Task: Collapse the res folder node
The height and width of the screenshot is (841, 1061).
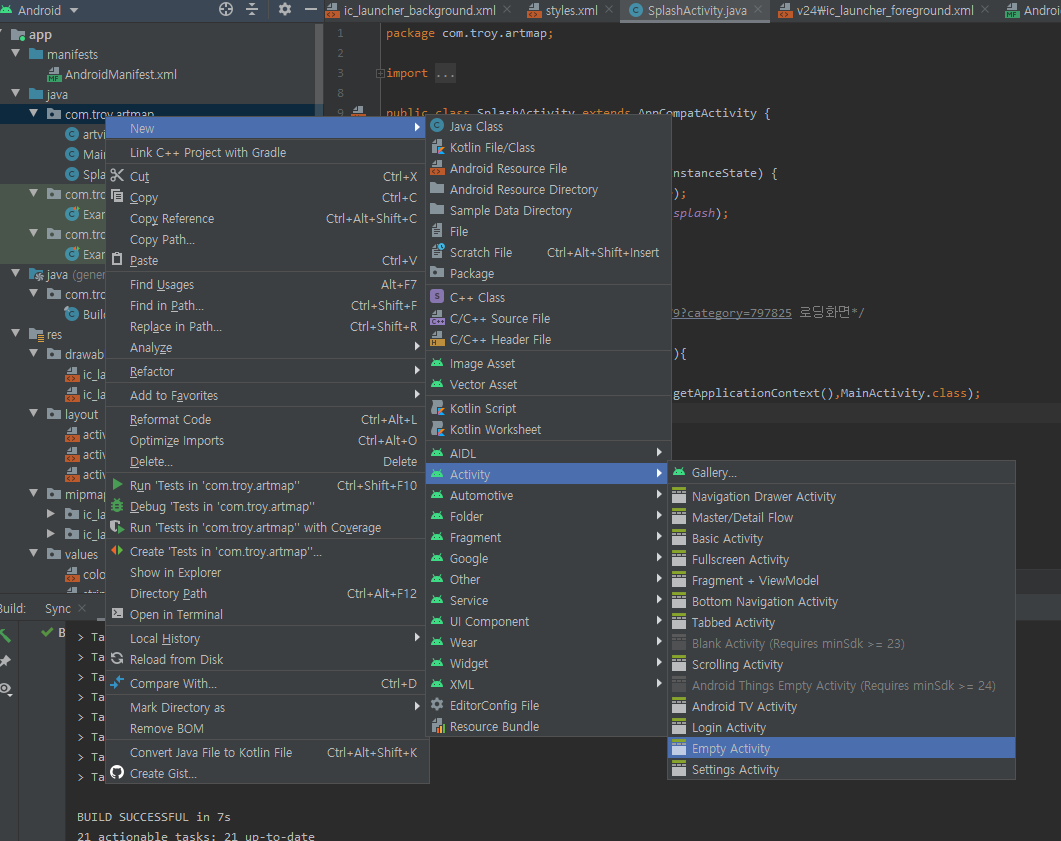Action: point(16,333)
